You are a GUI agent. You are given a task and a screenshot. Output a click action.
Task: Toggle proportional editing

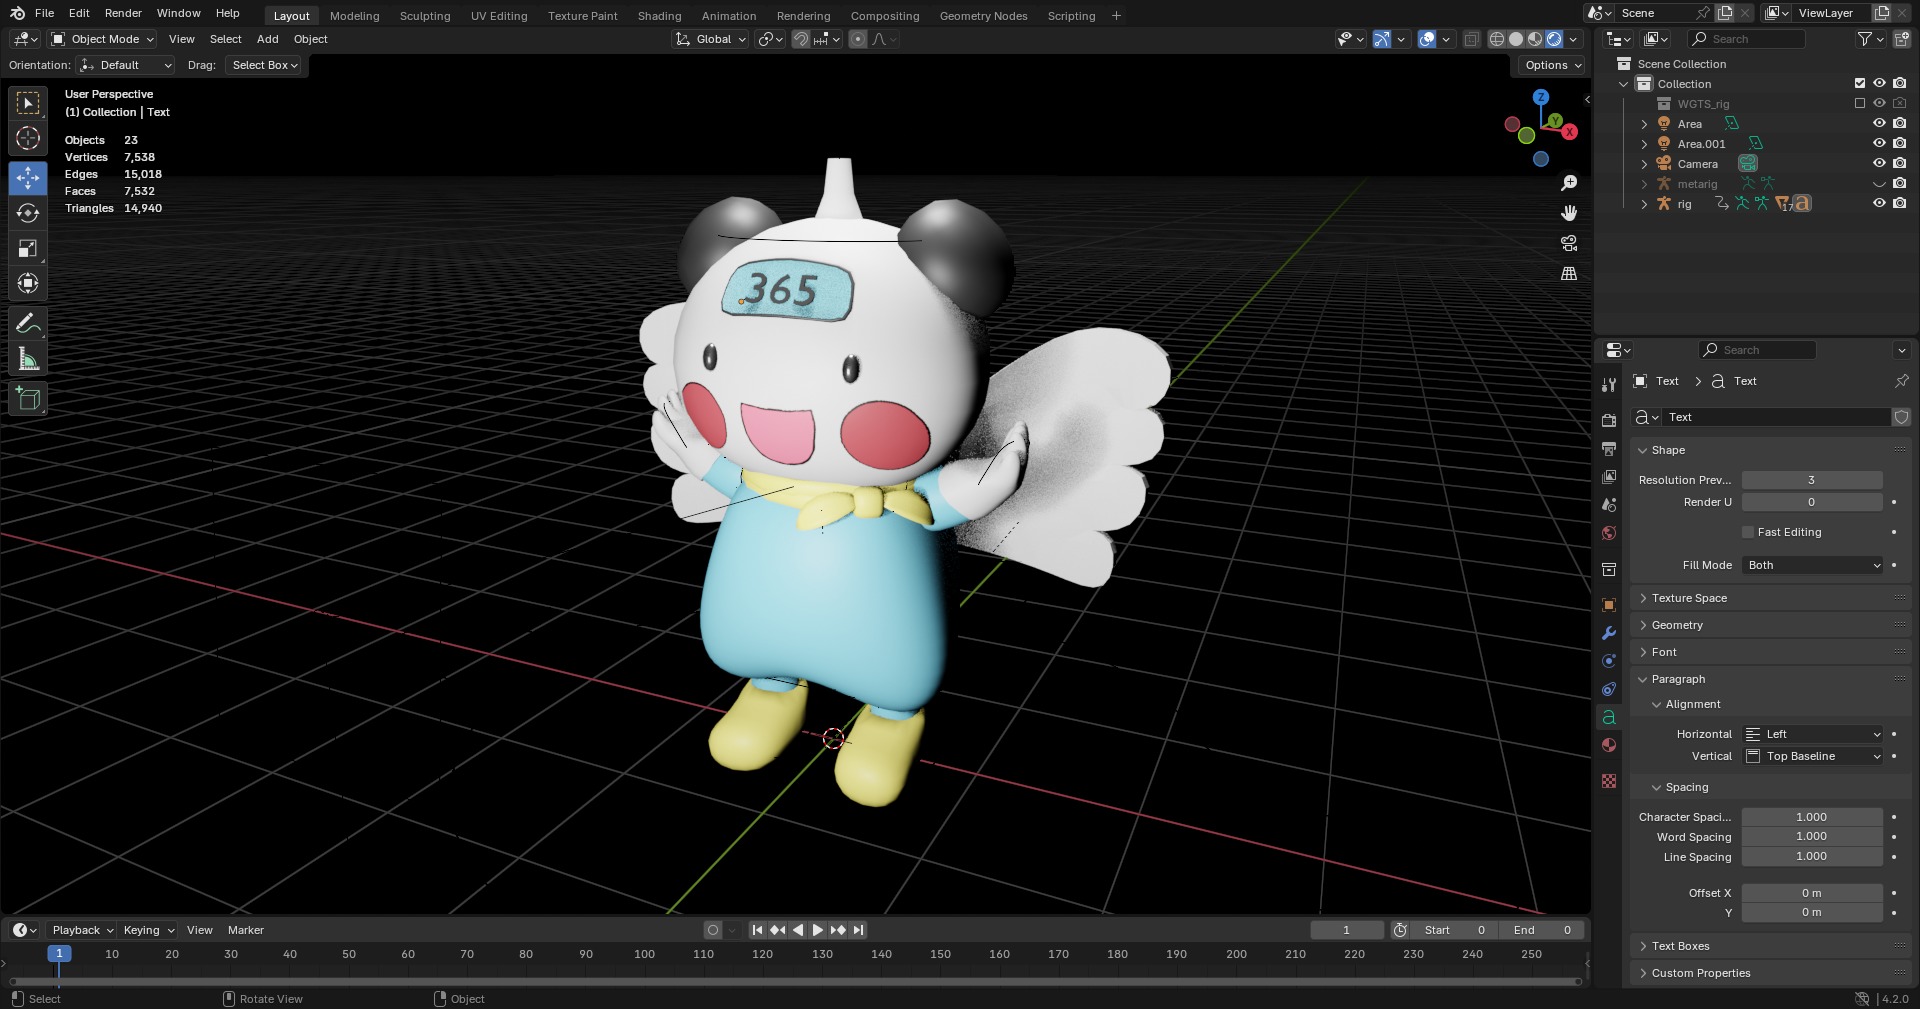click(x=858, y=39)
